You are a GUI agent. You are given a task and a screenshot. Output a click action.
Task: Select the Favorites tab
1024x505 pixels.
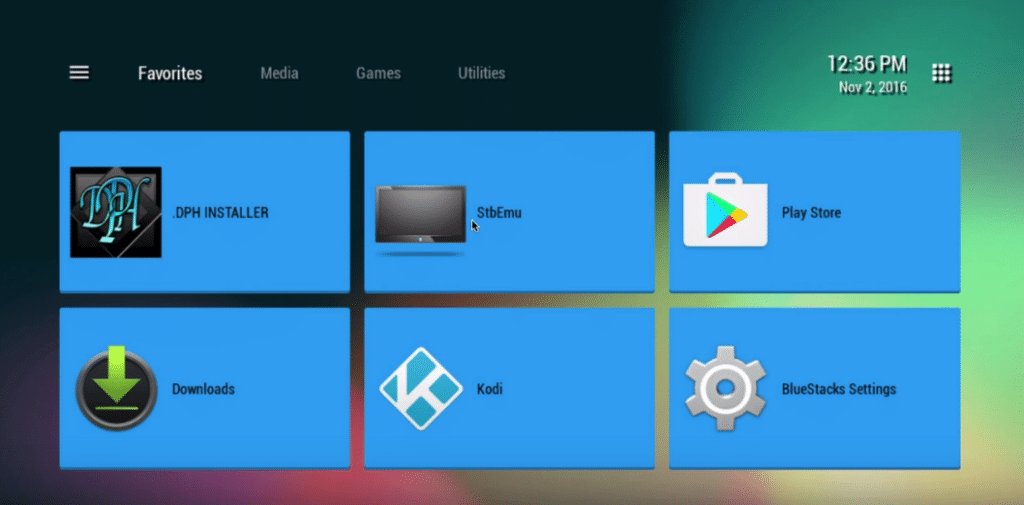170,73
